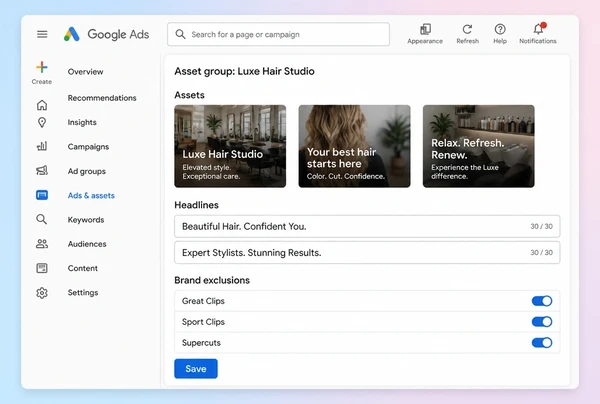The height and width of the screenshot is (404, 600).
Task: Go to the Recommendations menu item
Action: pos(102,98)
